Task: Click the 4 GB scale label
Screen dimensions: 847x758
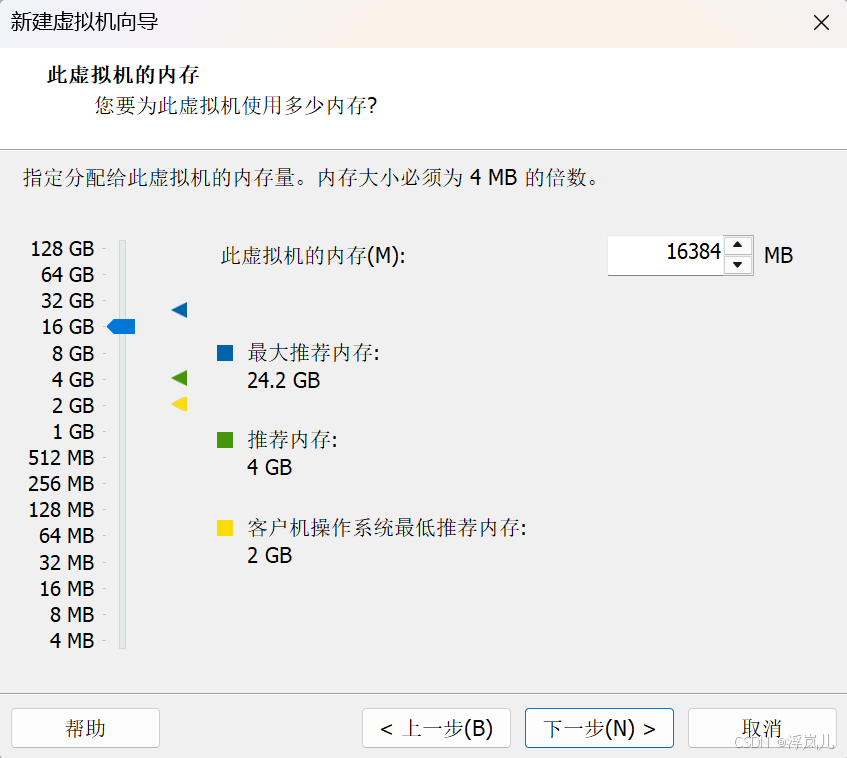Action: 73,380
